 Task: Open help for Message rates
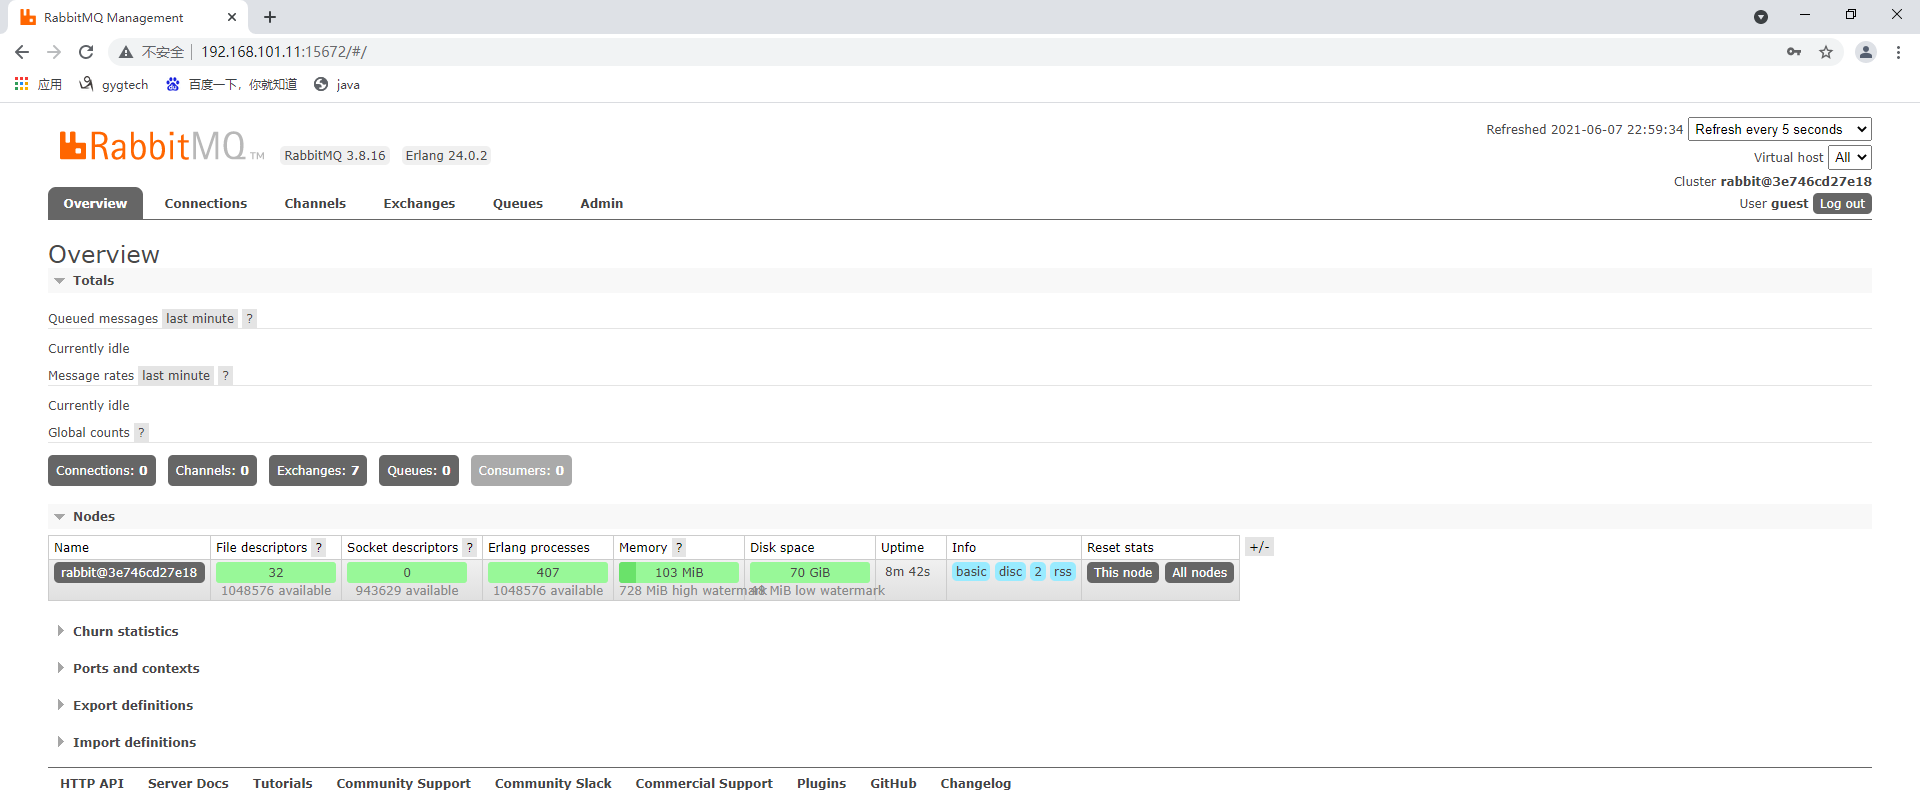[x=225, y=375]
